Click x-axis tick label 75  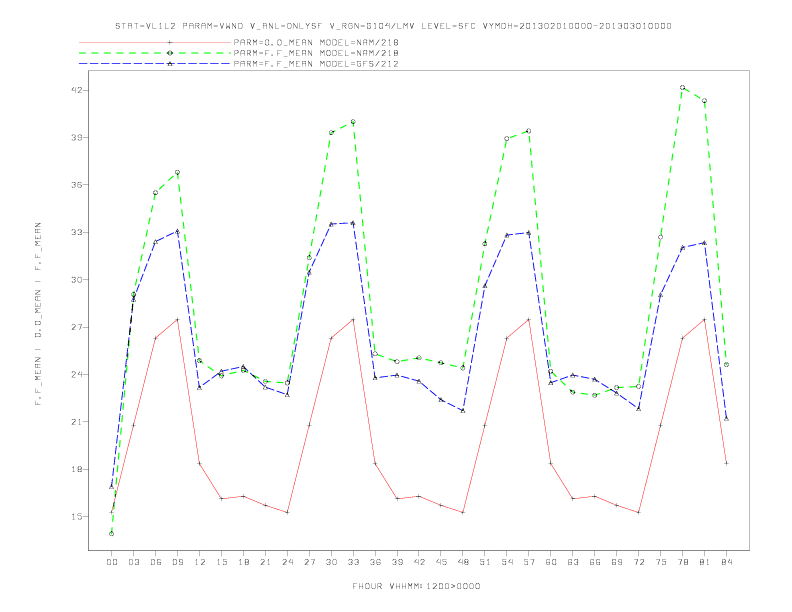click(661, 562)
